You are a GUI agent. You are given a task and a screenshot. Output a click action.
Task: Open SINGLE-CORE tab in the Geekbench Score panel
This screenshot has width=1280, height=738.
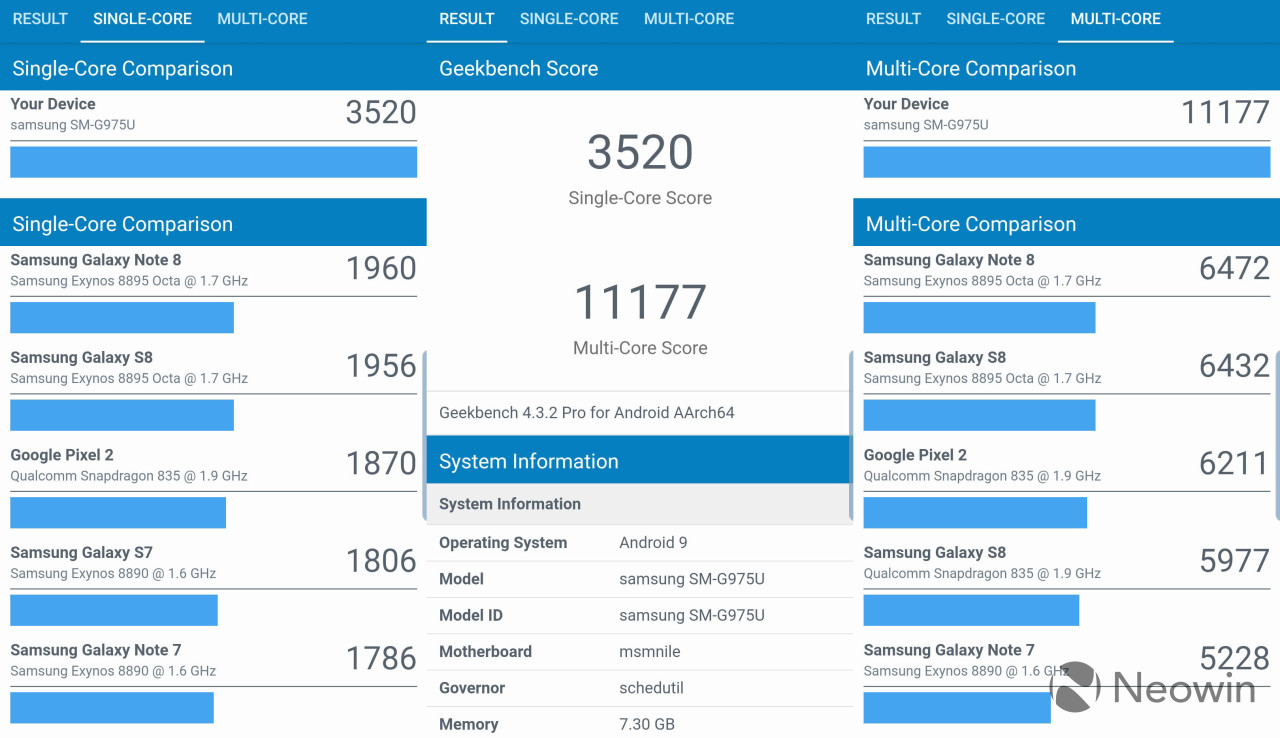tap(569, 19)
